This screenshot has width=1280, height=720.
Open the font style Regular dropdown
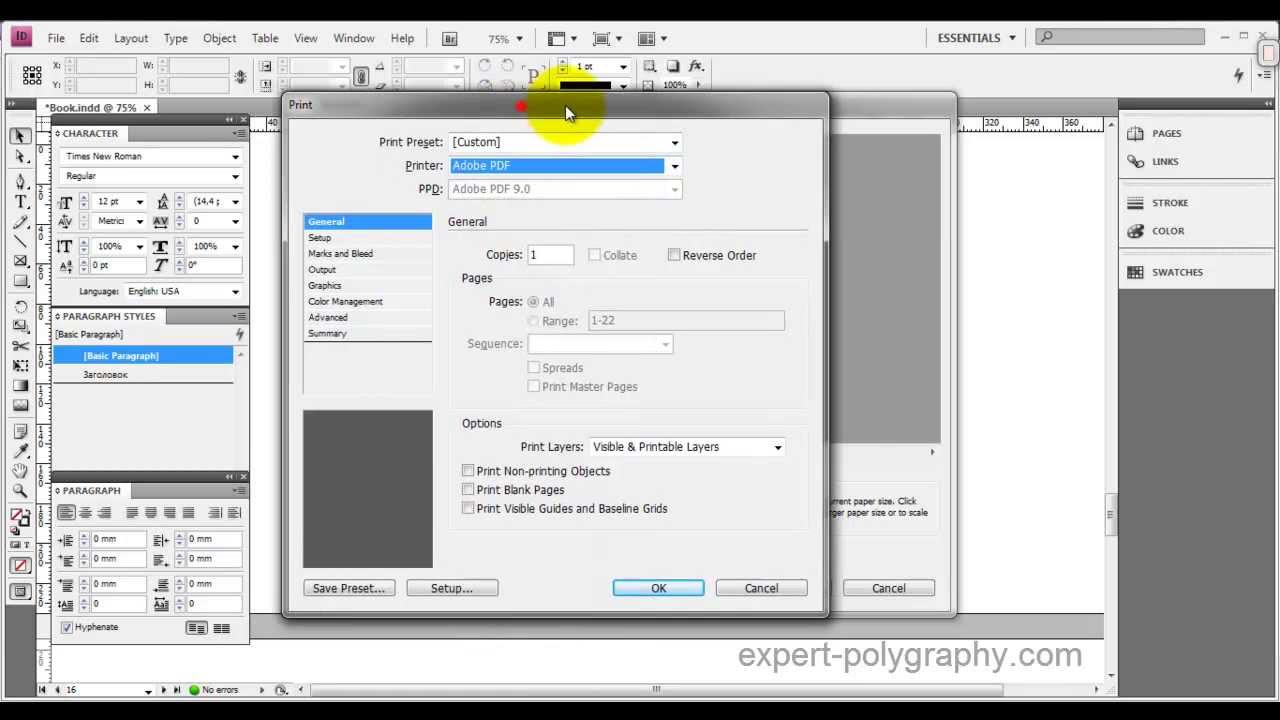pos(150,176)
